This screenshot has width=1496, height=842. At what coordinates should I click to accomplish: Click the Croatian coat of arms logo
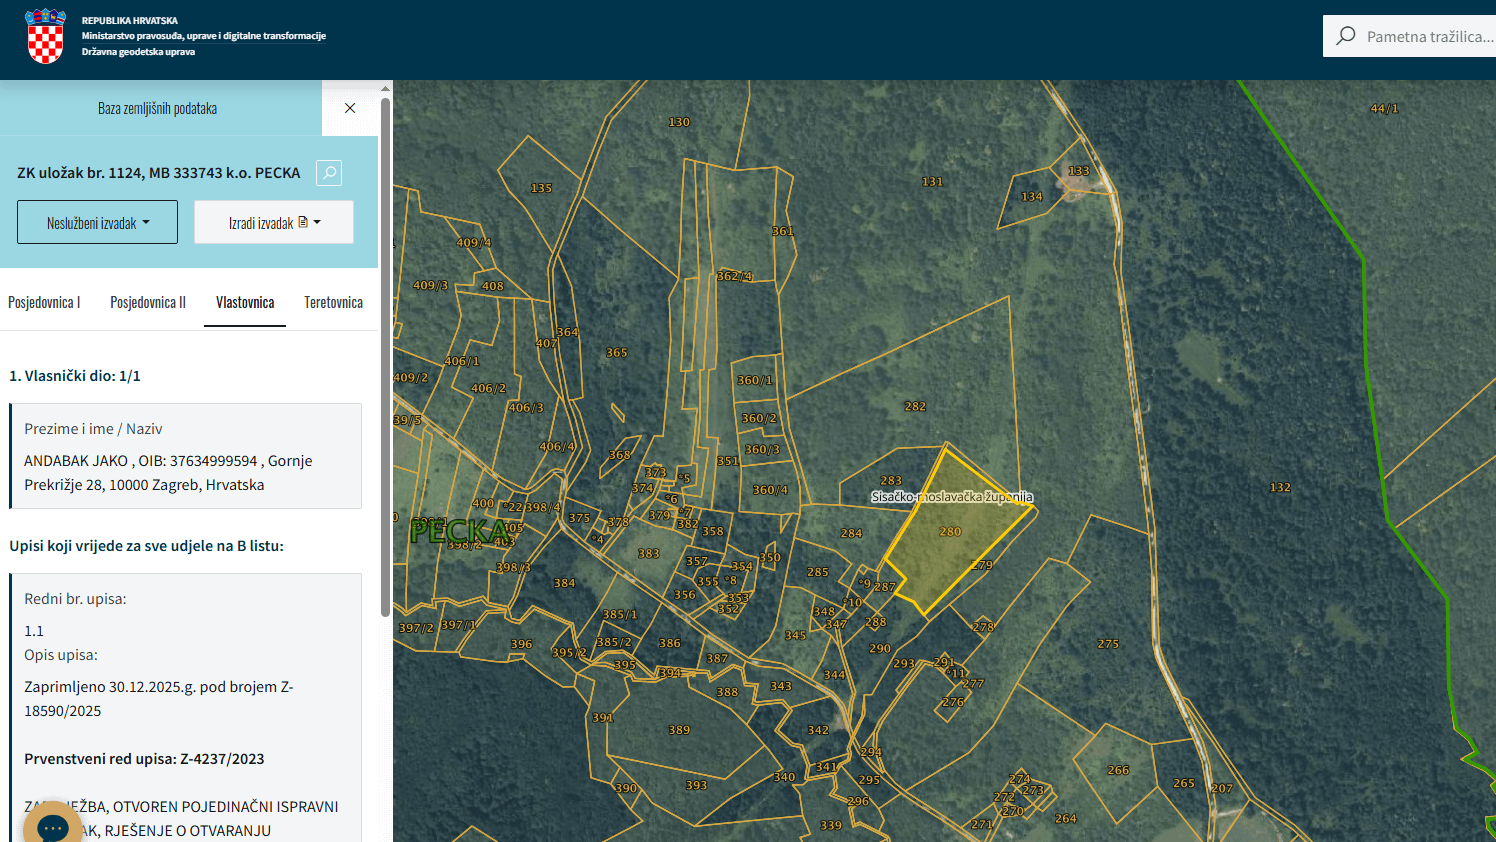45,36
